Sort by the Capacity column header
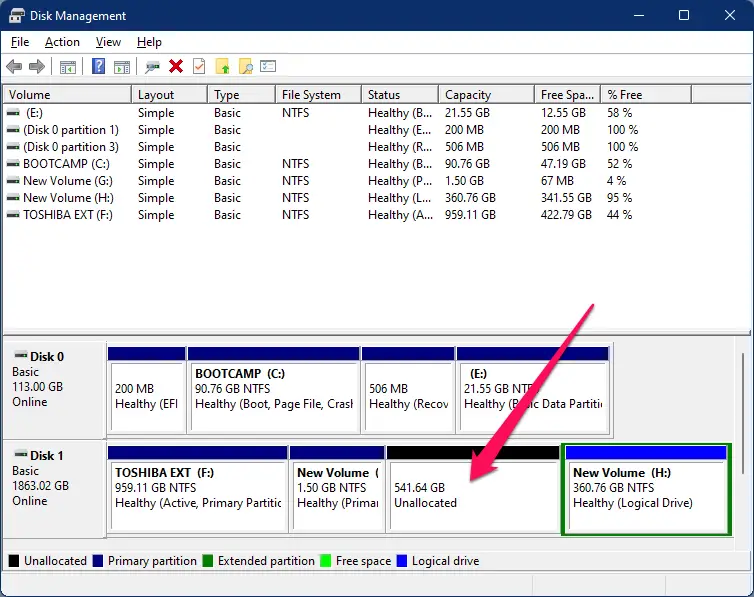 point(468,95)
